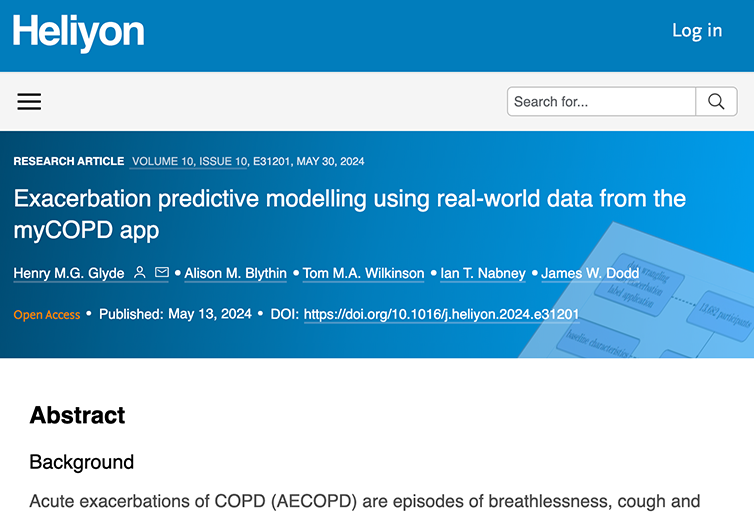Select author Tom M.A. Wilkinson
756x520 pixels.
[x=364, y=273]
